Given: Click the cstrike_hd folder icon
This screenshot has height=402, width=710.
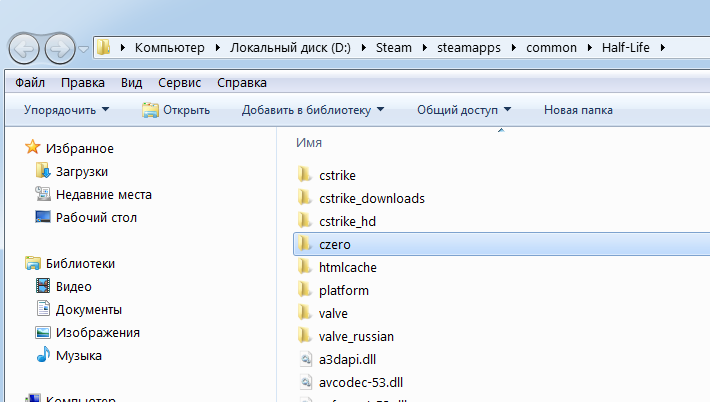Looking at the screenshot, I should (305, 220).
